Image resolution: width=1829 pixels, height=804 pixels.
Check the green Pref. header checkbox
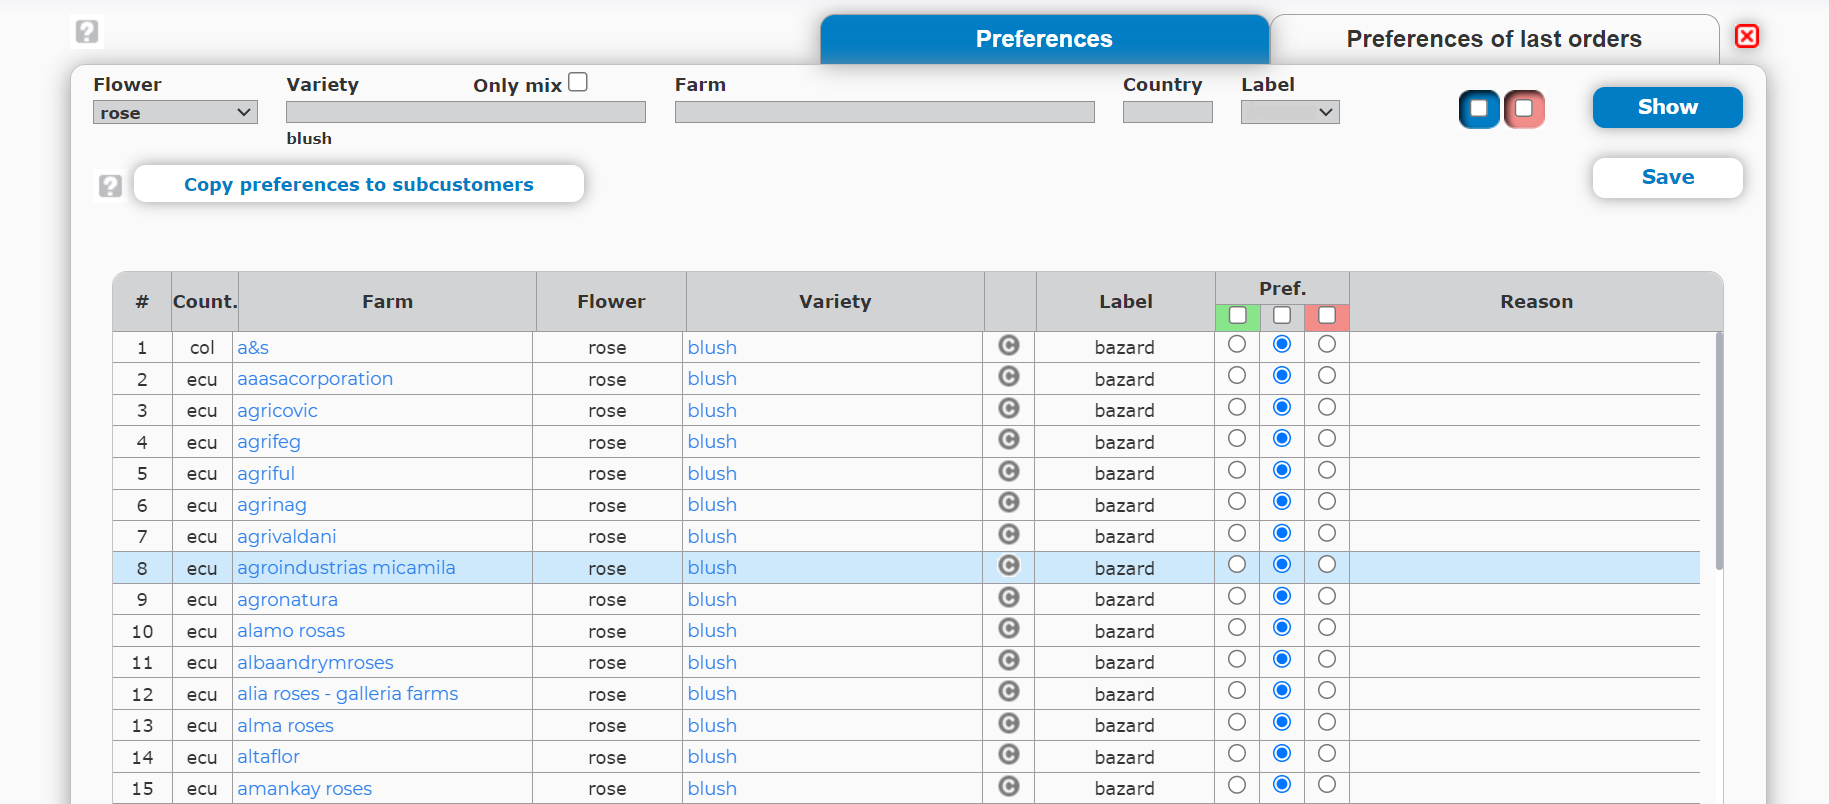[1237, 316]
